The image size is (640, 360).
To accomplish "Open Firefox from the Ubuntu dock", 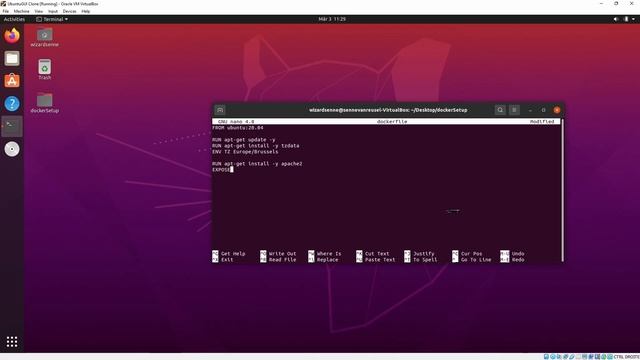I will (12, 36).
